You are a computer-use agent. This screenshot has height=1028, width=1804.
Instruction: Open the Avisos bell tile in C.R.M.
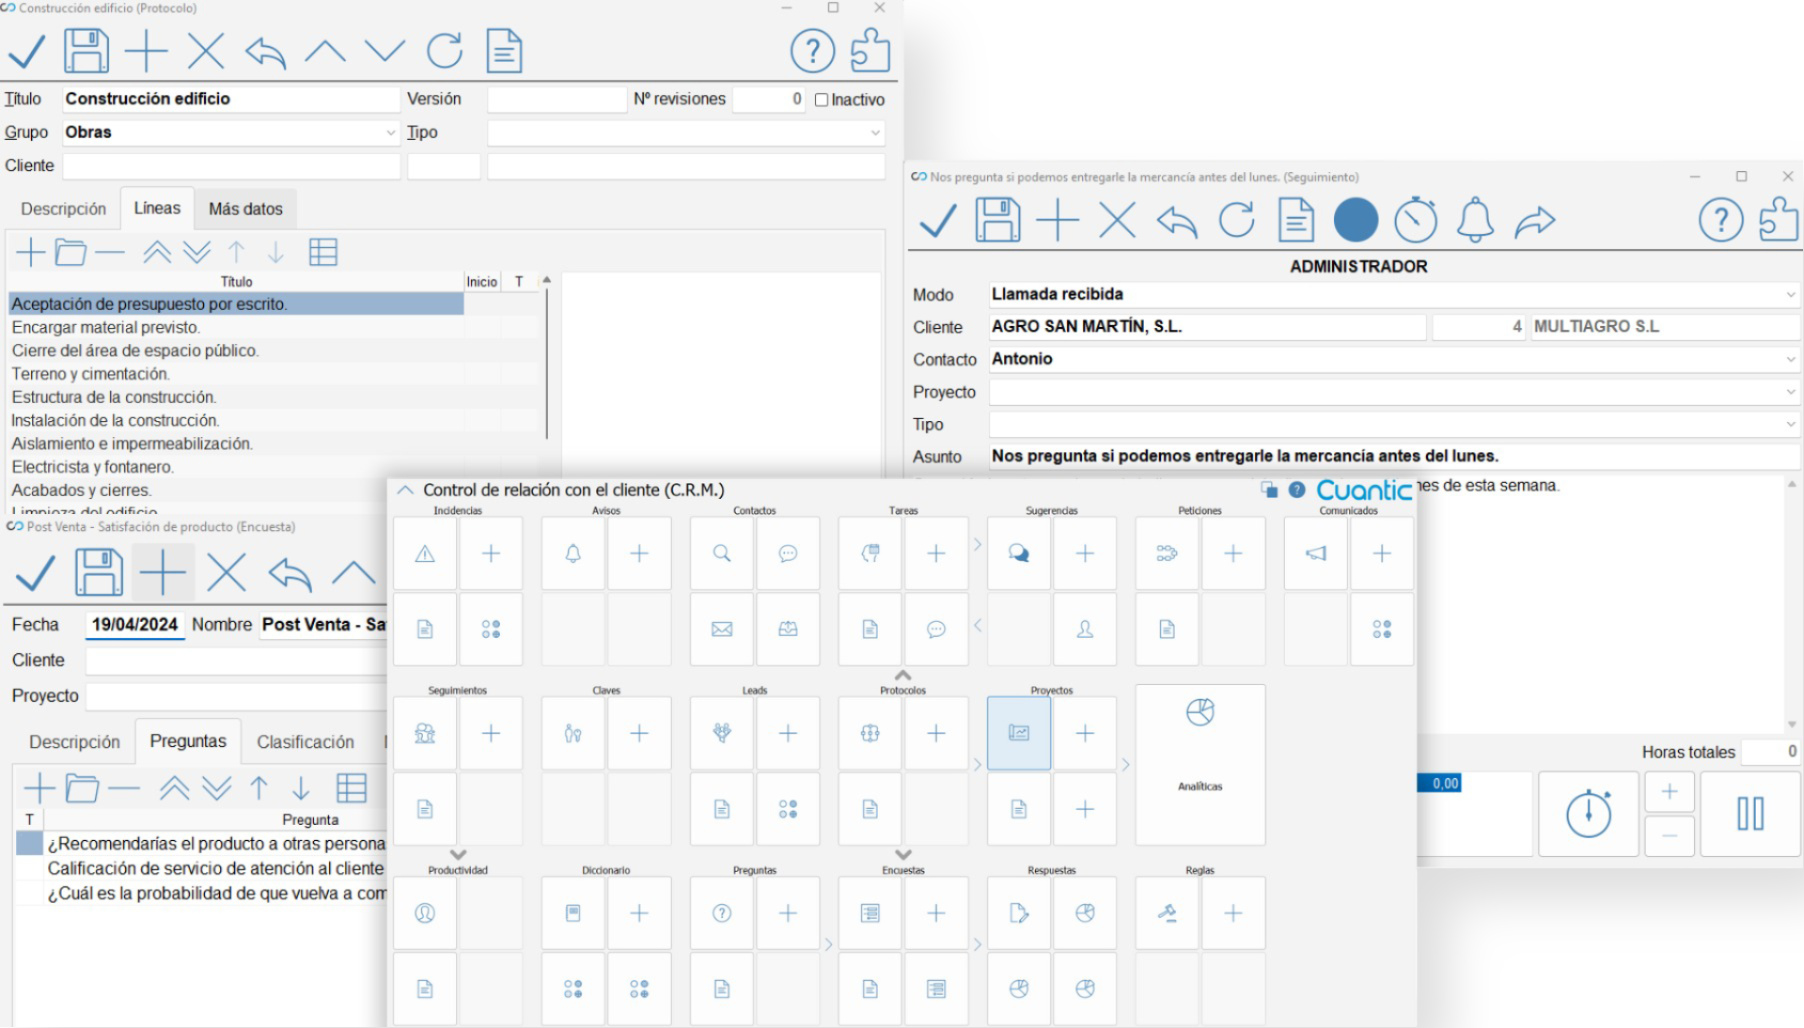click(573, 553)
